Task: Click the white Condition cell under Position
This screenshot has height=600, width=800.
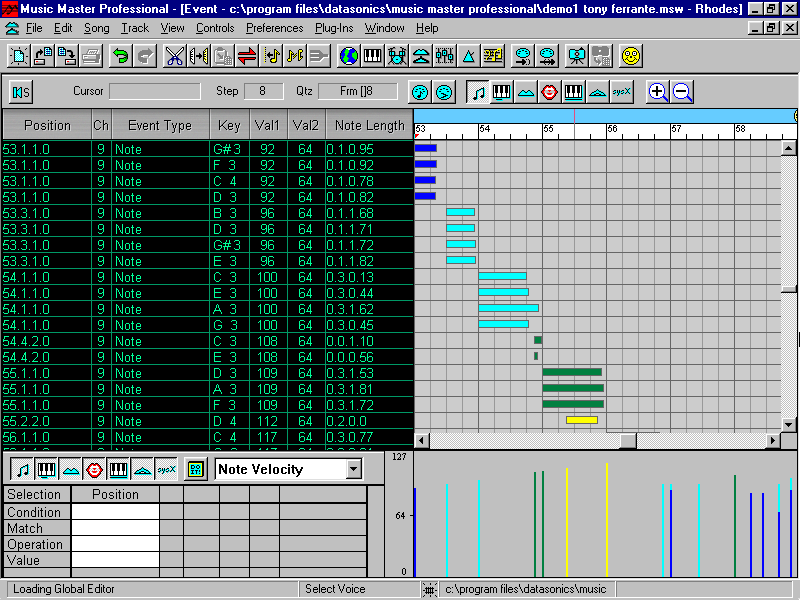Action: point(115,512)
